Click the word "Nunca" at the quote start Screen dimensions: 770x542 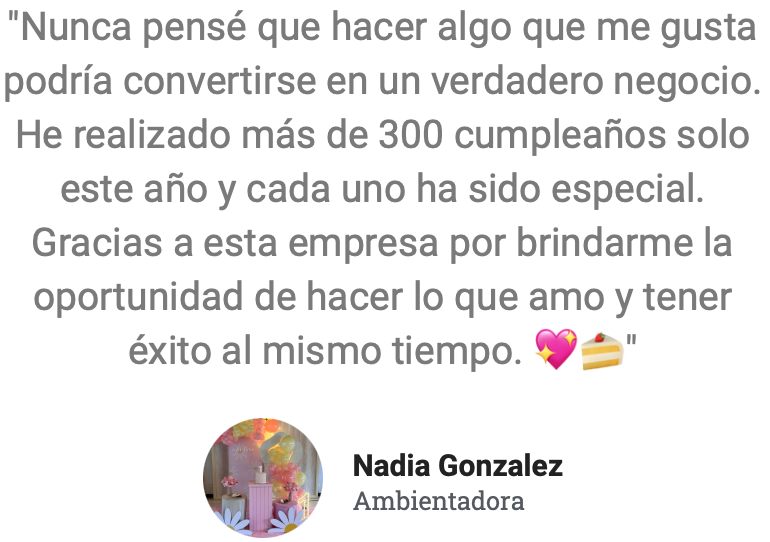tap(76, 27)
